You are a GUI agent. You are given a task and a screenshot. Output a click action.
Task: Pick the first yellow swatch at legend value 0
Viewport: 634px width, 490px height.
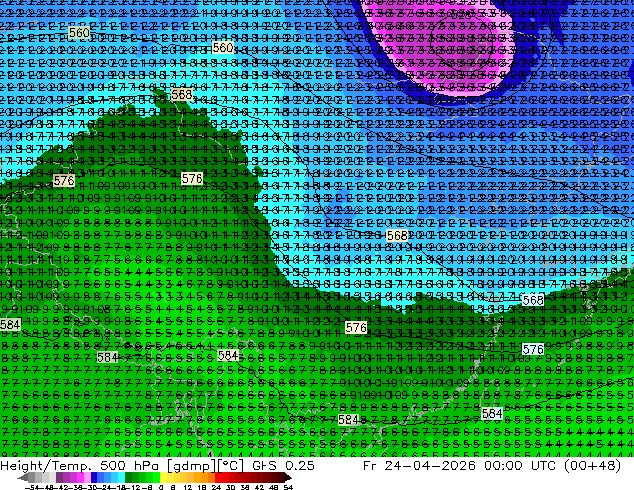(163, 478)
